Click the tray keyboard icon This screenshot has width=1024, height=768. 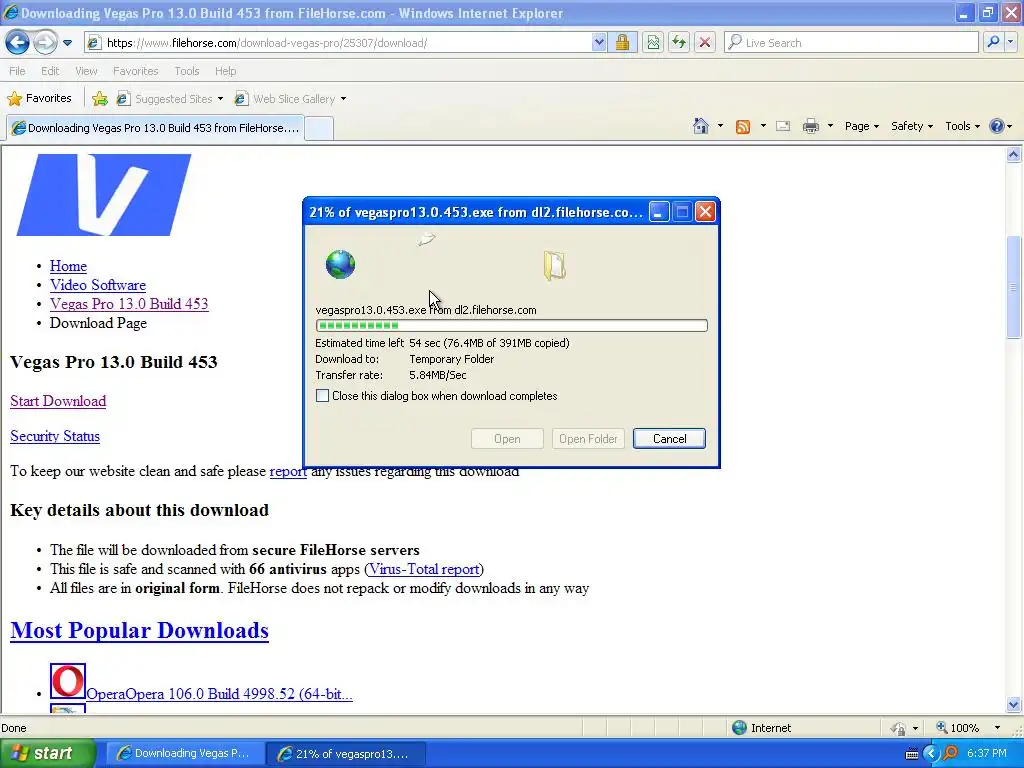pos(912,754)
